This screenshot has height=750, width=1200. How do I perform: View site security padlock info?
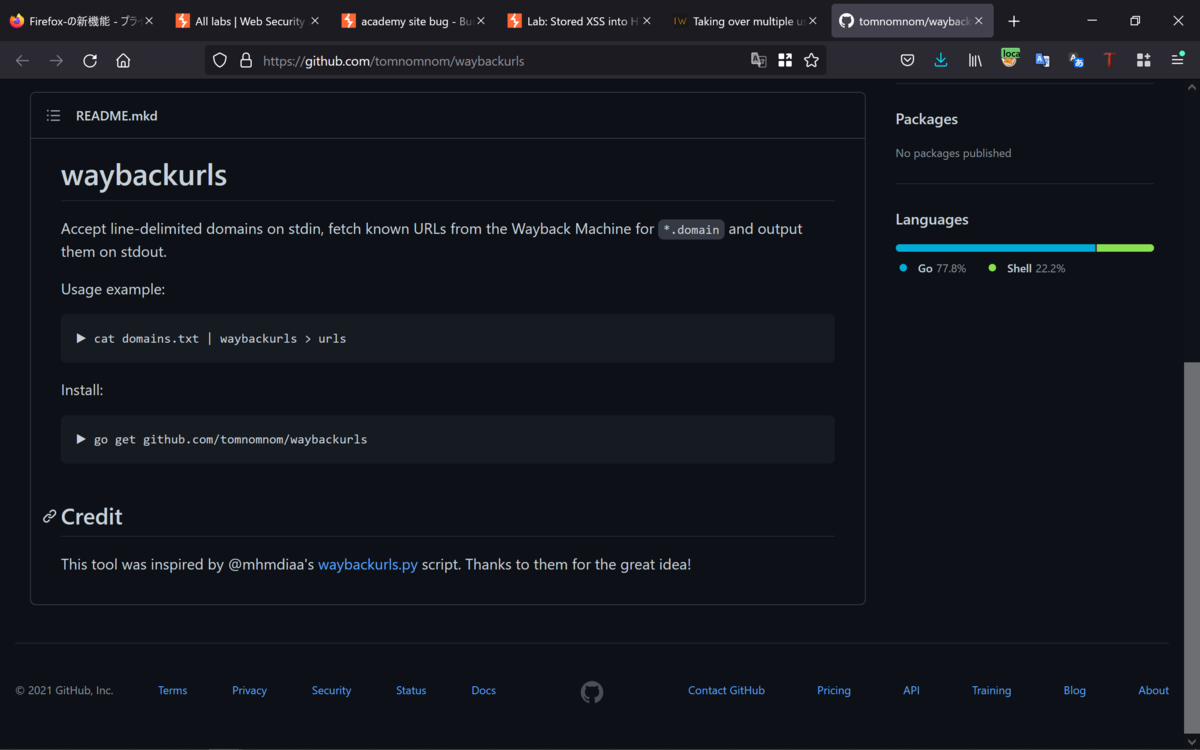(245, 61)
